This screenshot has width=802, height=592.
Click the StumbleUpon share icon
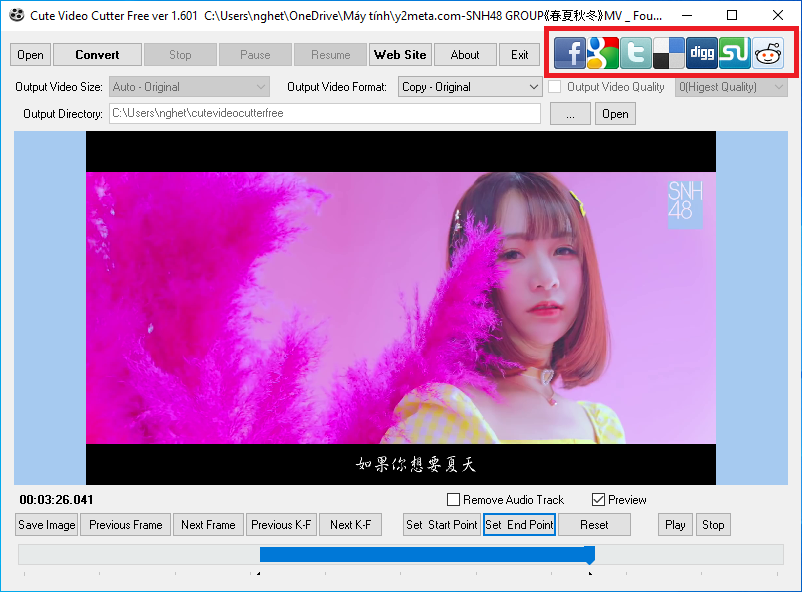[x=734, y=52]
